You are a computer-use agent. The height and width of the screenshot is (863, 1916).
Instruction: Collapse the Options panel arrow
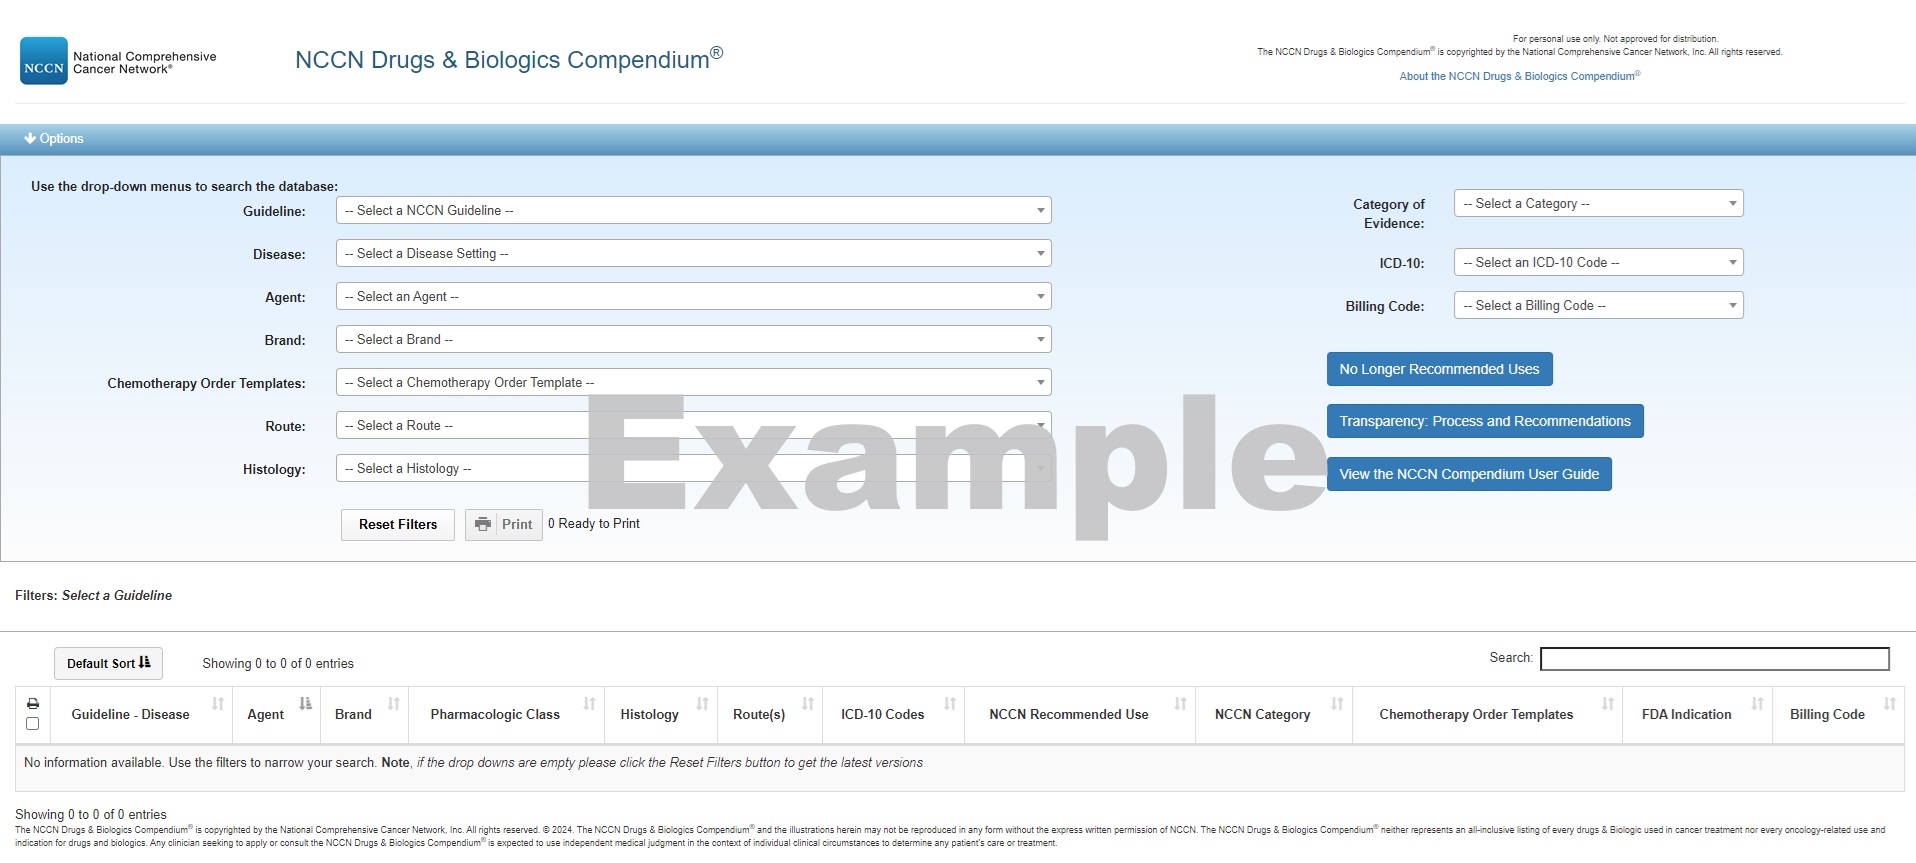coord(30,139)
